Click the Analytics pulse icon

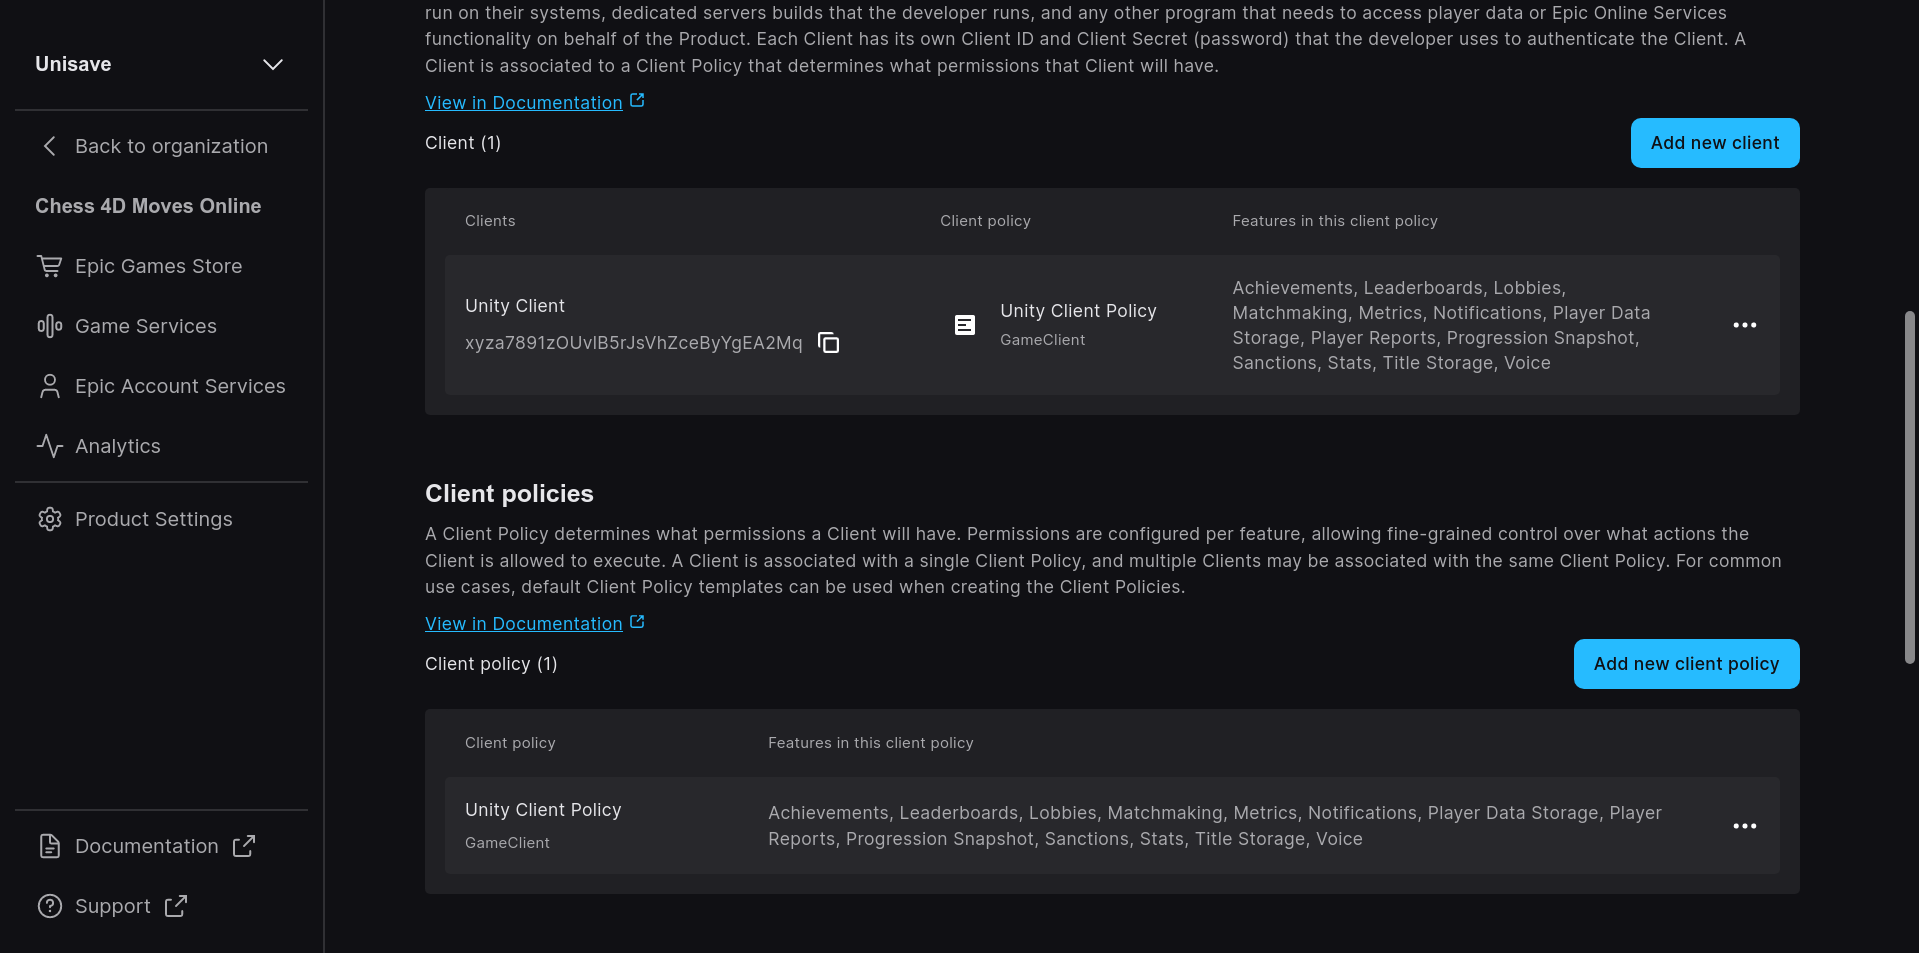click(x=49, y=446)
